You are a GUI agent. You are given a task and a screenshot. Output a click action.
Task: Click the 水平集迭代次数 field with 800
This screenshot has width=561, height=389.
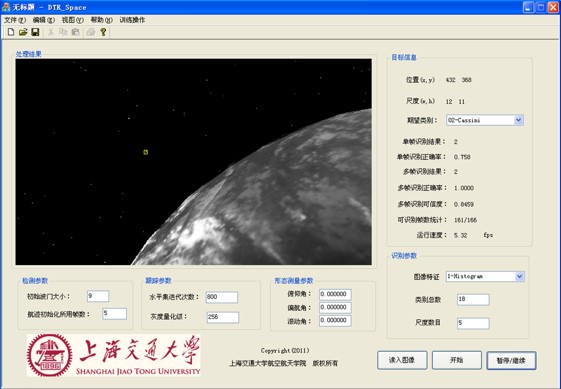click(222, 297)
